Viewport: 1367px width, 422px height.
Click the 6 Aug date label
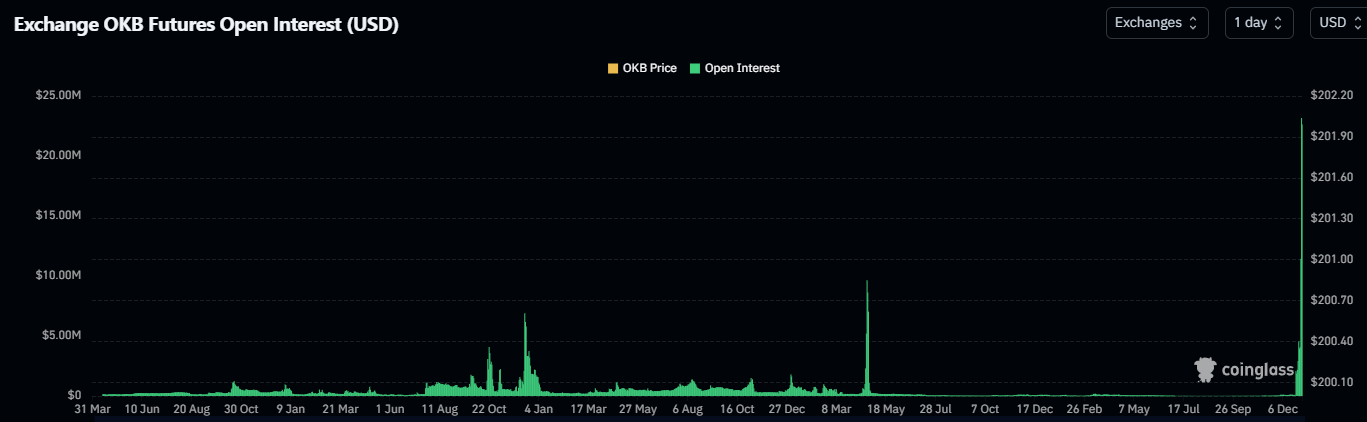[x=688, y=409]
